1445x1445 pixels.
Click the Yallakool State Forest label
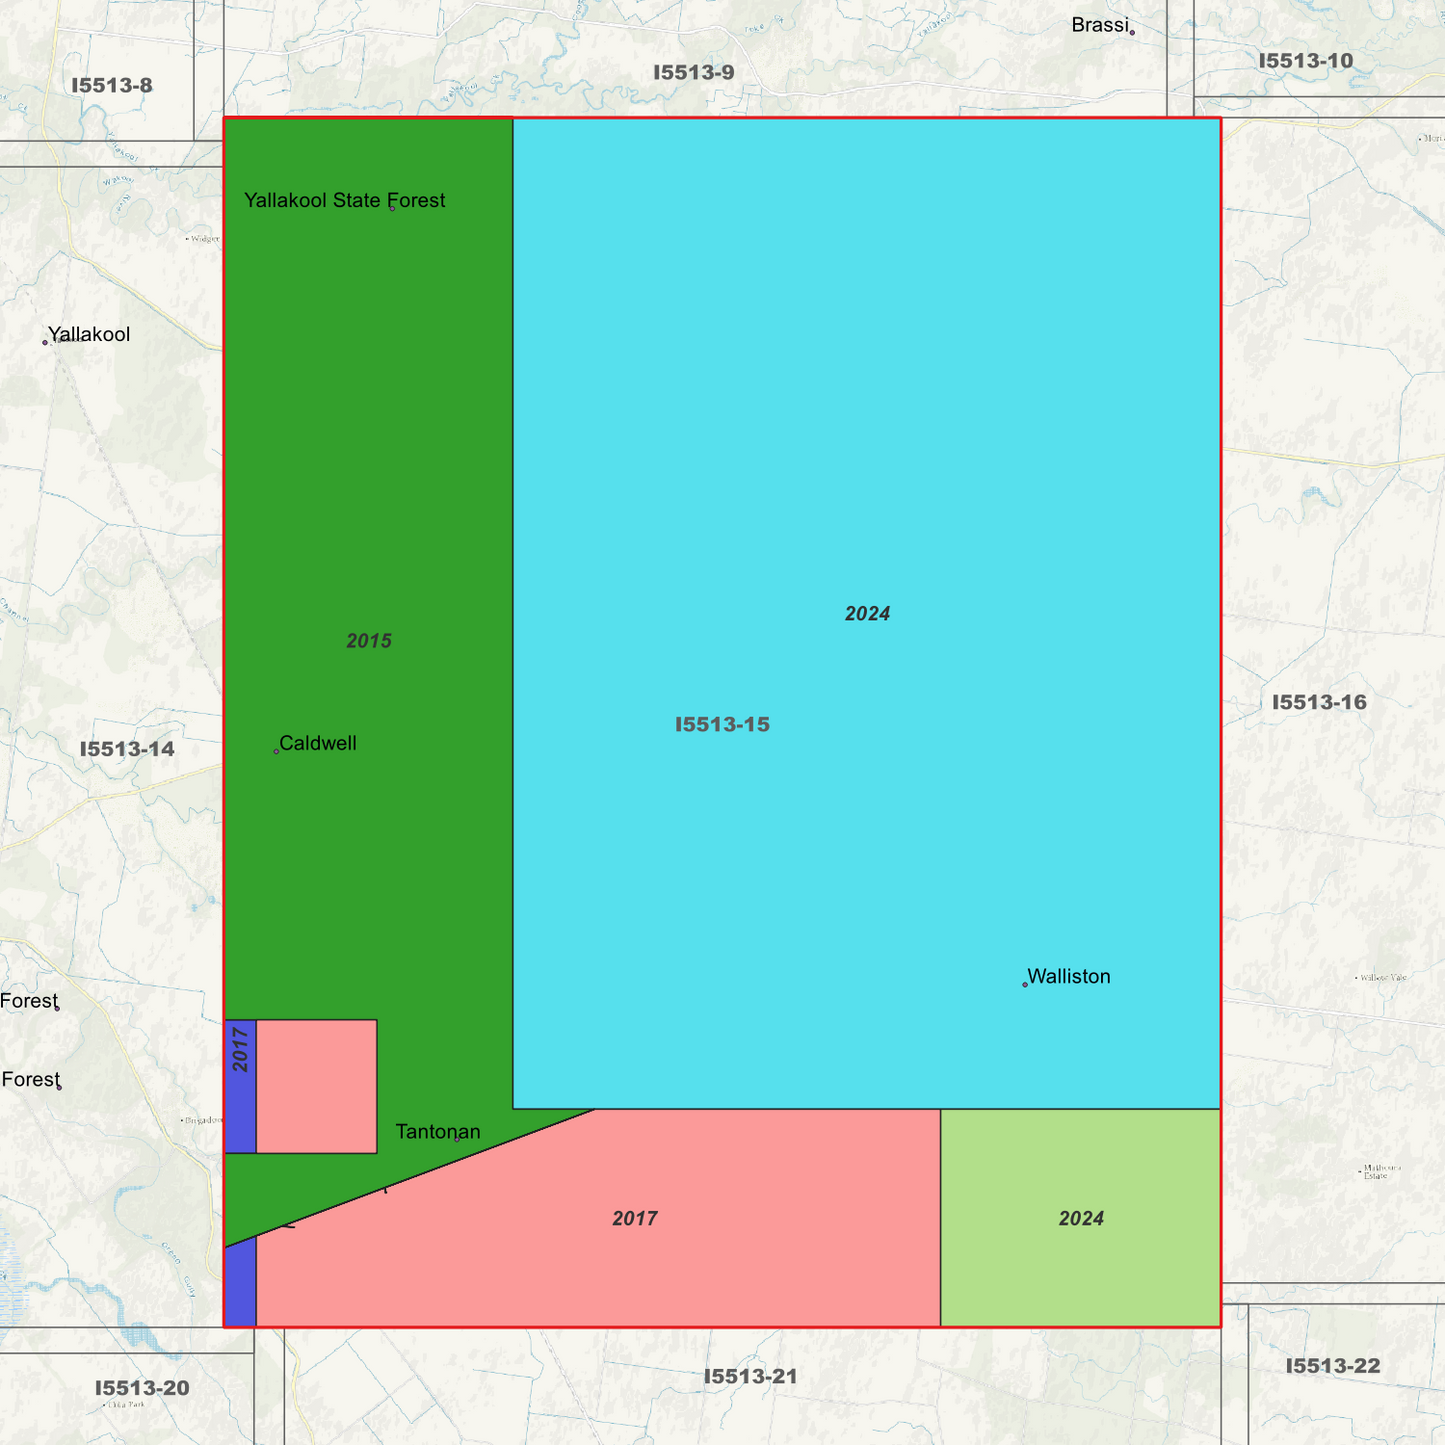click(345, 200)
